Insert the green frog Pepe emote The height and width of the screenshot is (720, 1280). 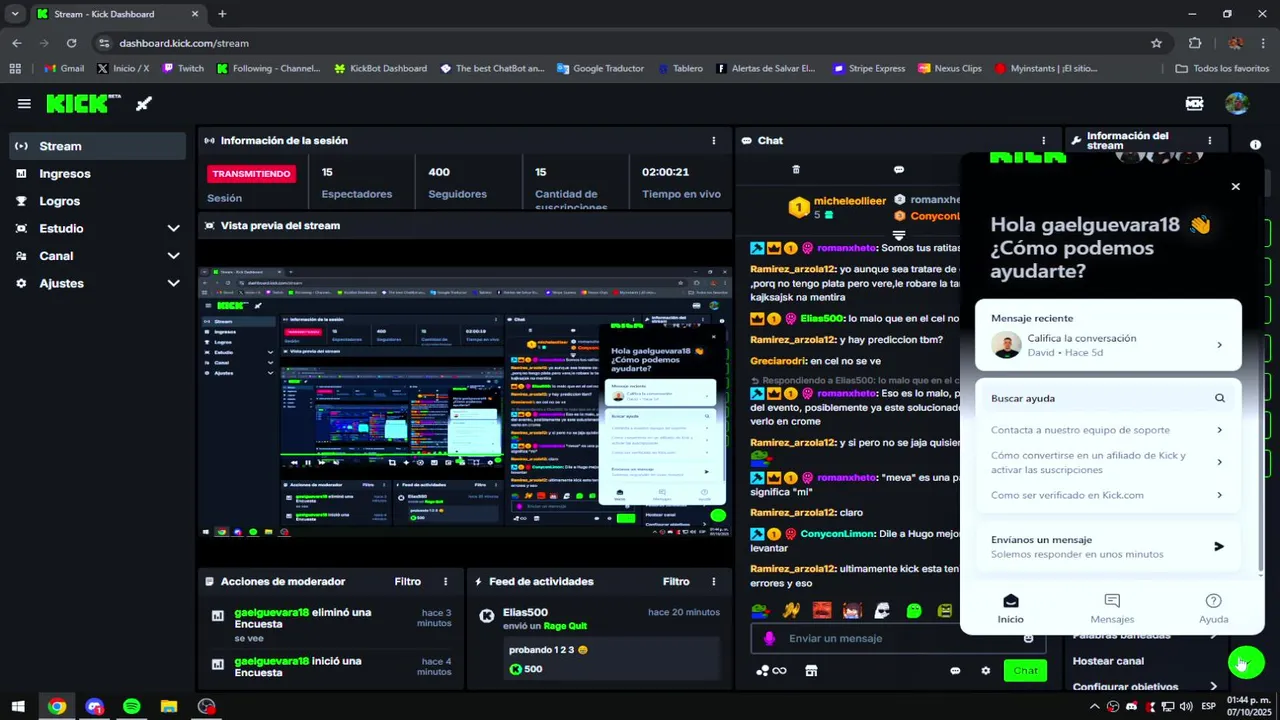point(760,610)
